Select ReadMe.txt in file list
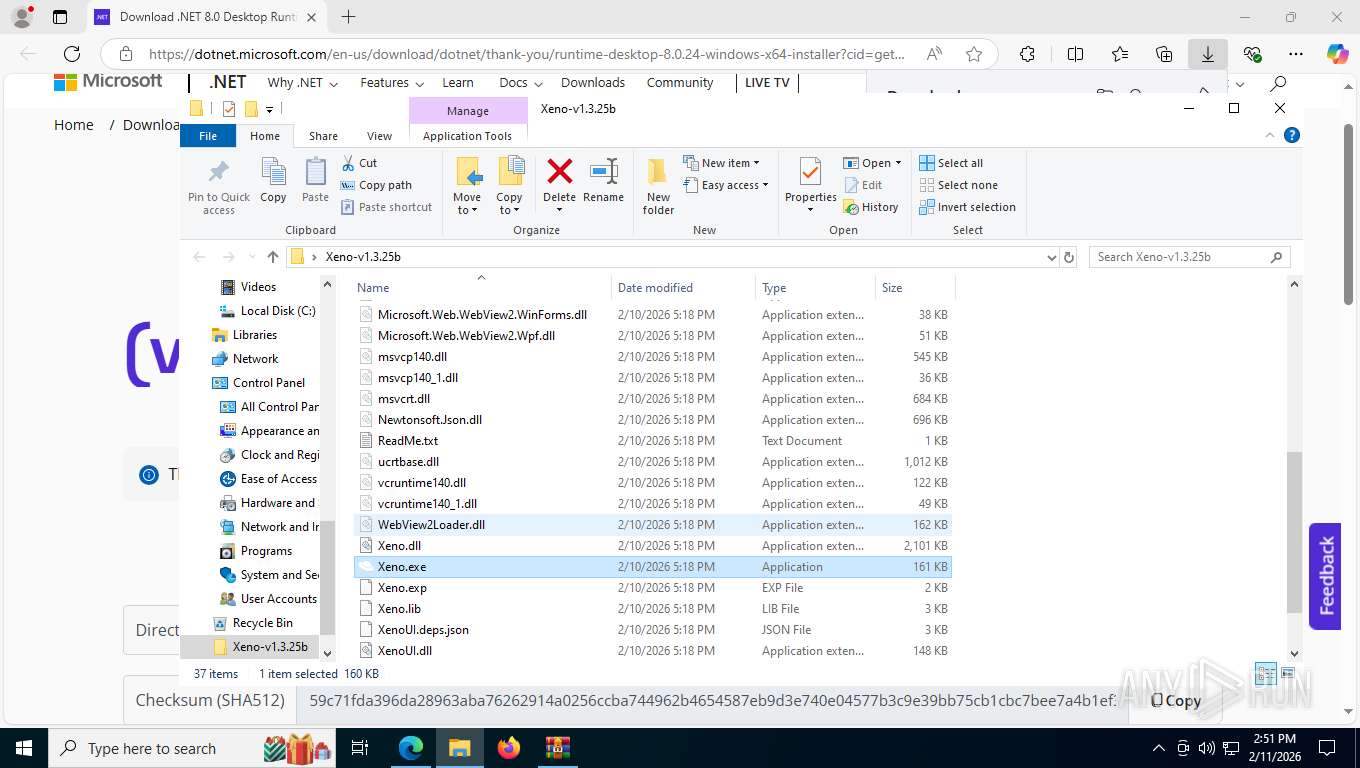The width and height of the screenshot is (1360, 768). [407, 441]
